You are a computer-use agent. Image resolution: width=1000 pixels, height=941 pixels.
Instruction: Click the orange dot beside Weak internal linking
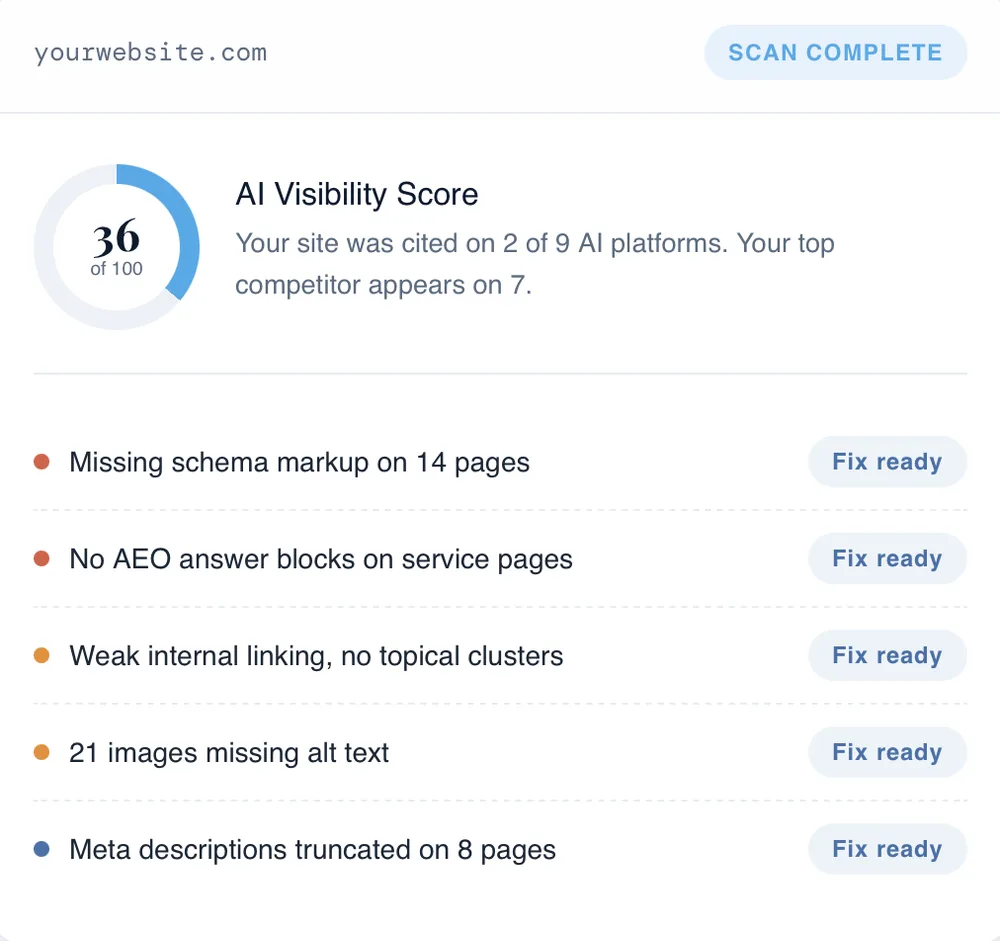tap(41, 655)
